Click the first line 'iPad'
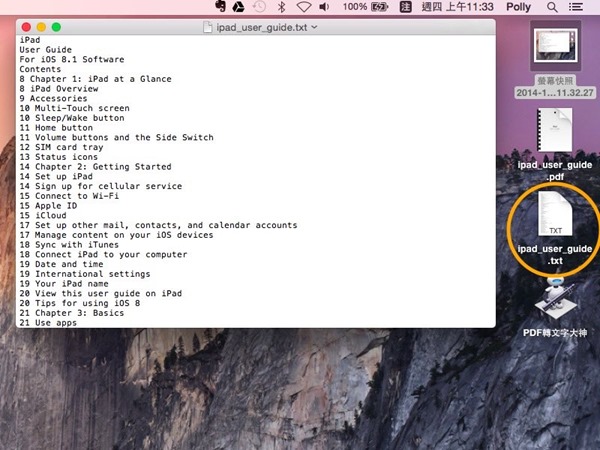Viewport: 600px width, 450px height. pos(30,40)
